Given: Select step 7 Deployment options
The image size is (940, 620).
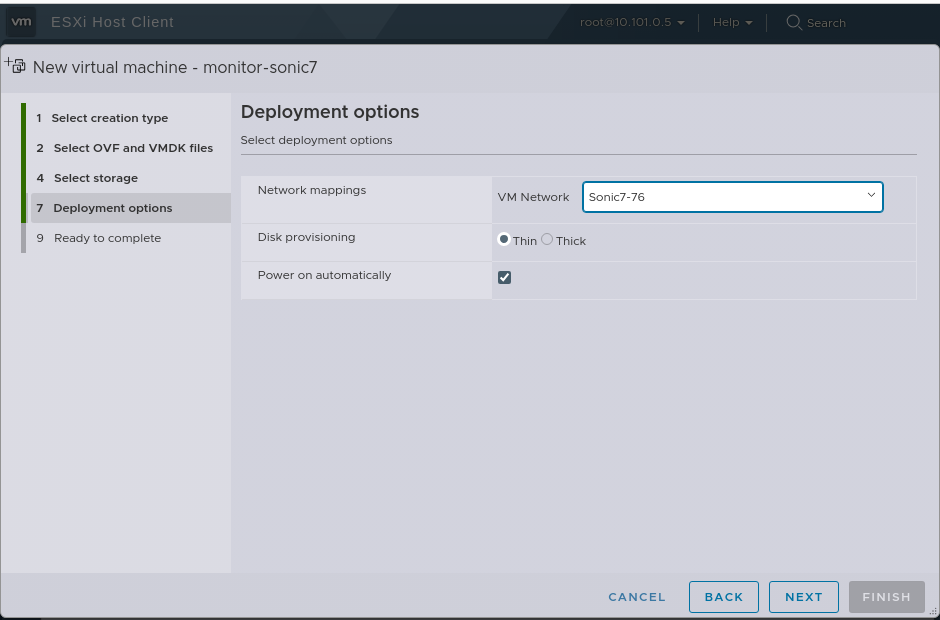Looking at the screenshot, I should click(x=113, y=208).
